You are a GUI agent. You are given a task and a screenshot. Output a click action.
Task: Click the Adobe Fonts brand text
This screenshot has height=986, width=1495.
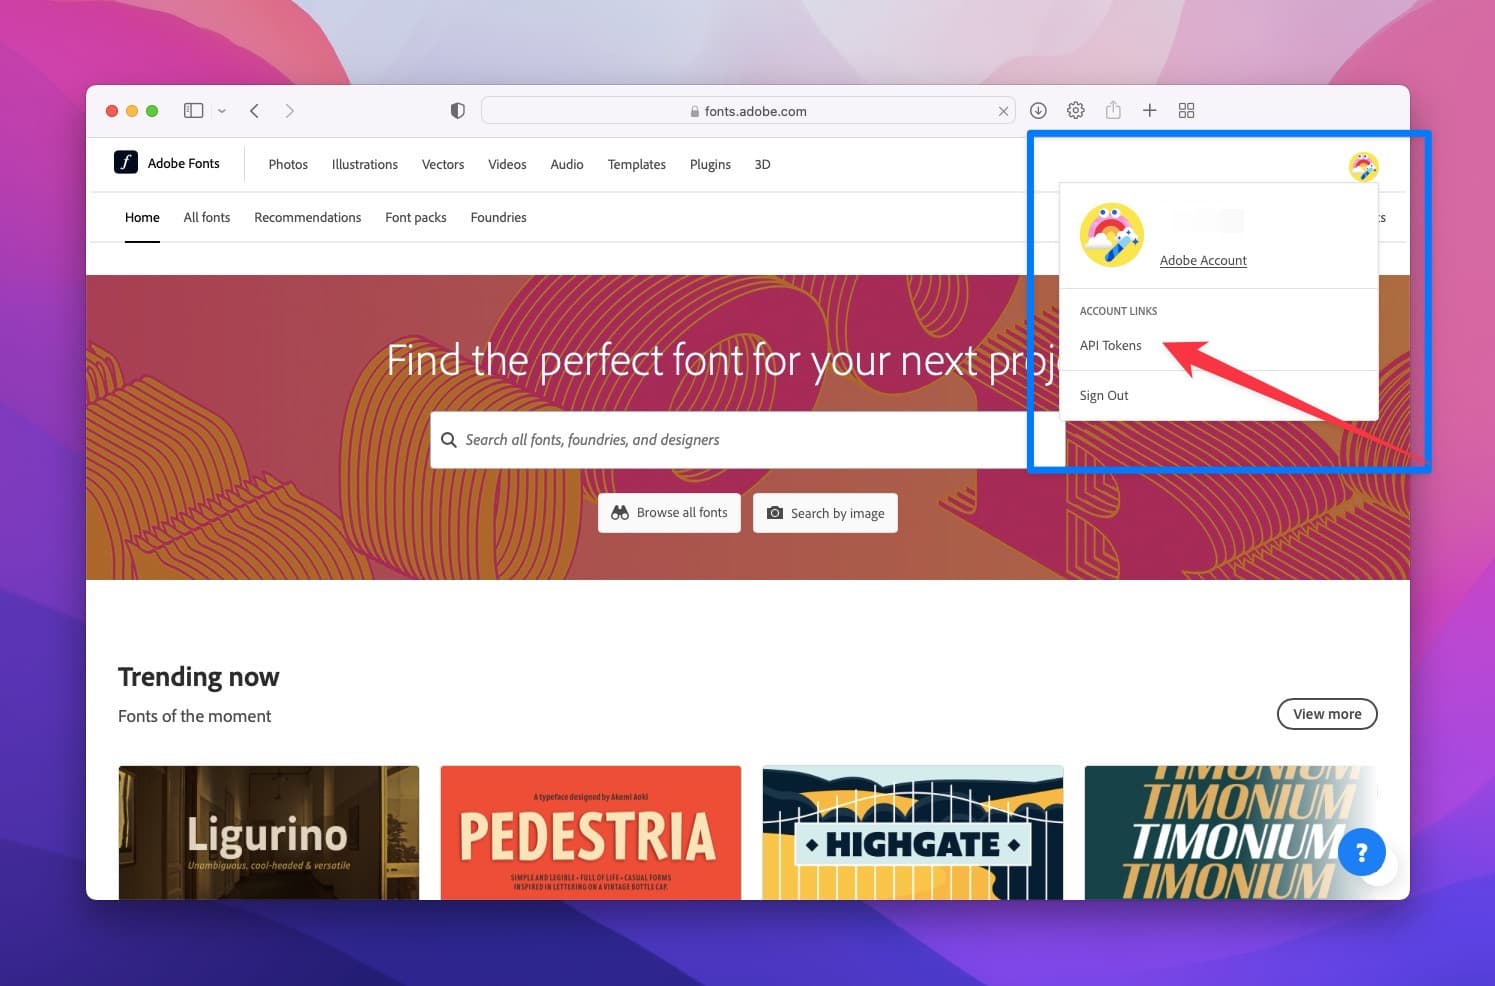point(184,163)
